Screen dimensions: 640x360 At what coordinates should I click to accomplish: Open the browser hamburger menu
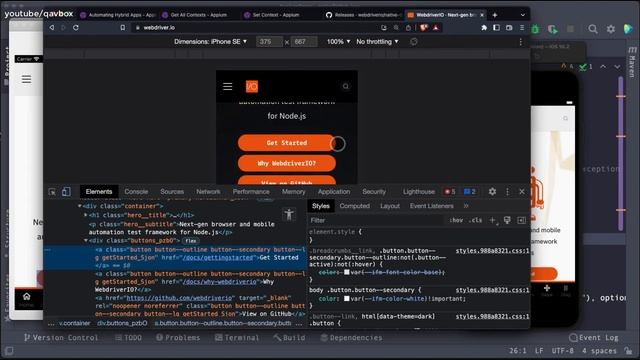(522, 27)
